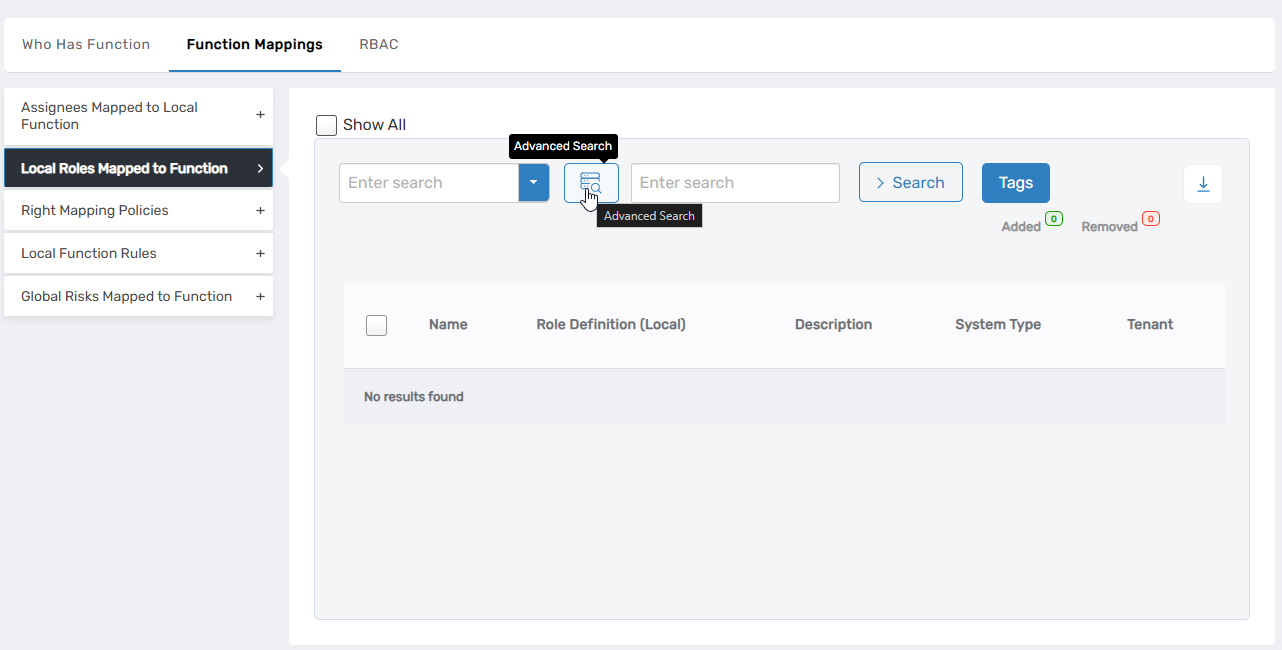Screen dimensions: 1282x650
Task: Open the search field dropdown arrow
Action: pyautogui.click(x=533, y=183)
